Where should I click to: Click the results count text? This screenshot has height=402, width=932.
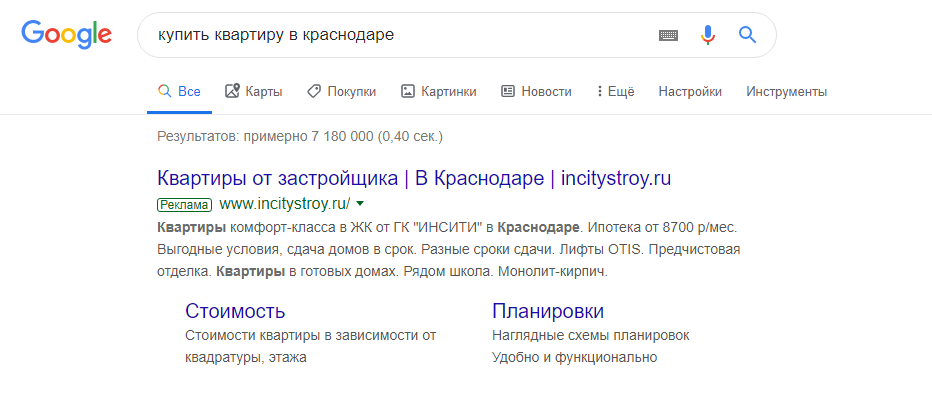[x=300, y=137]
